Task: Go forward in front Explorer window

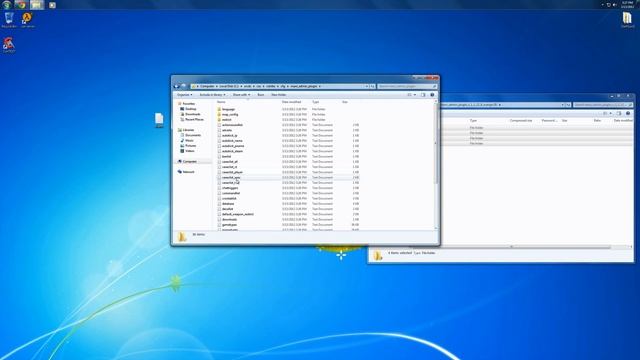Action: coord(183,86)
